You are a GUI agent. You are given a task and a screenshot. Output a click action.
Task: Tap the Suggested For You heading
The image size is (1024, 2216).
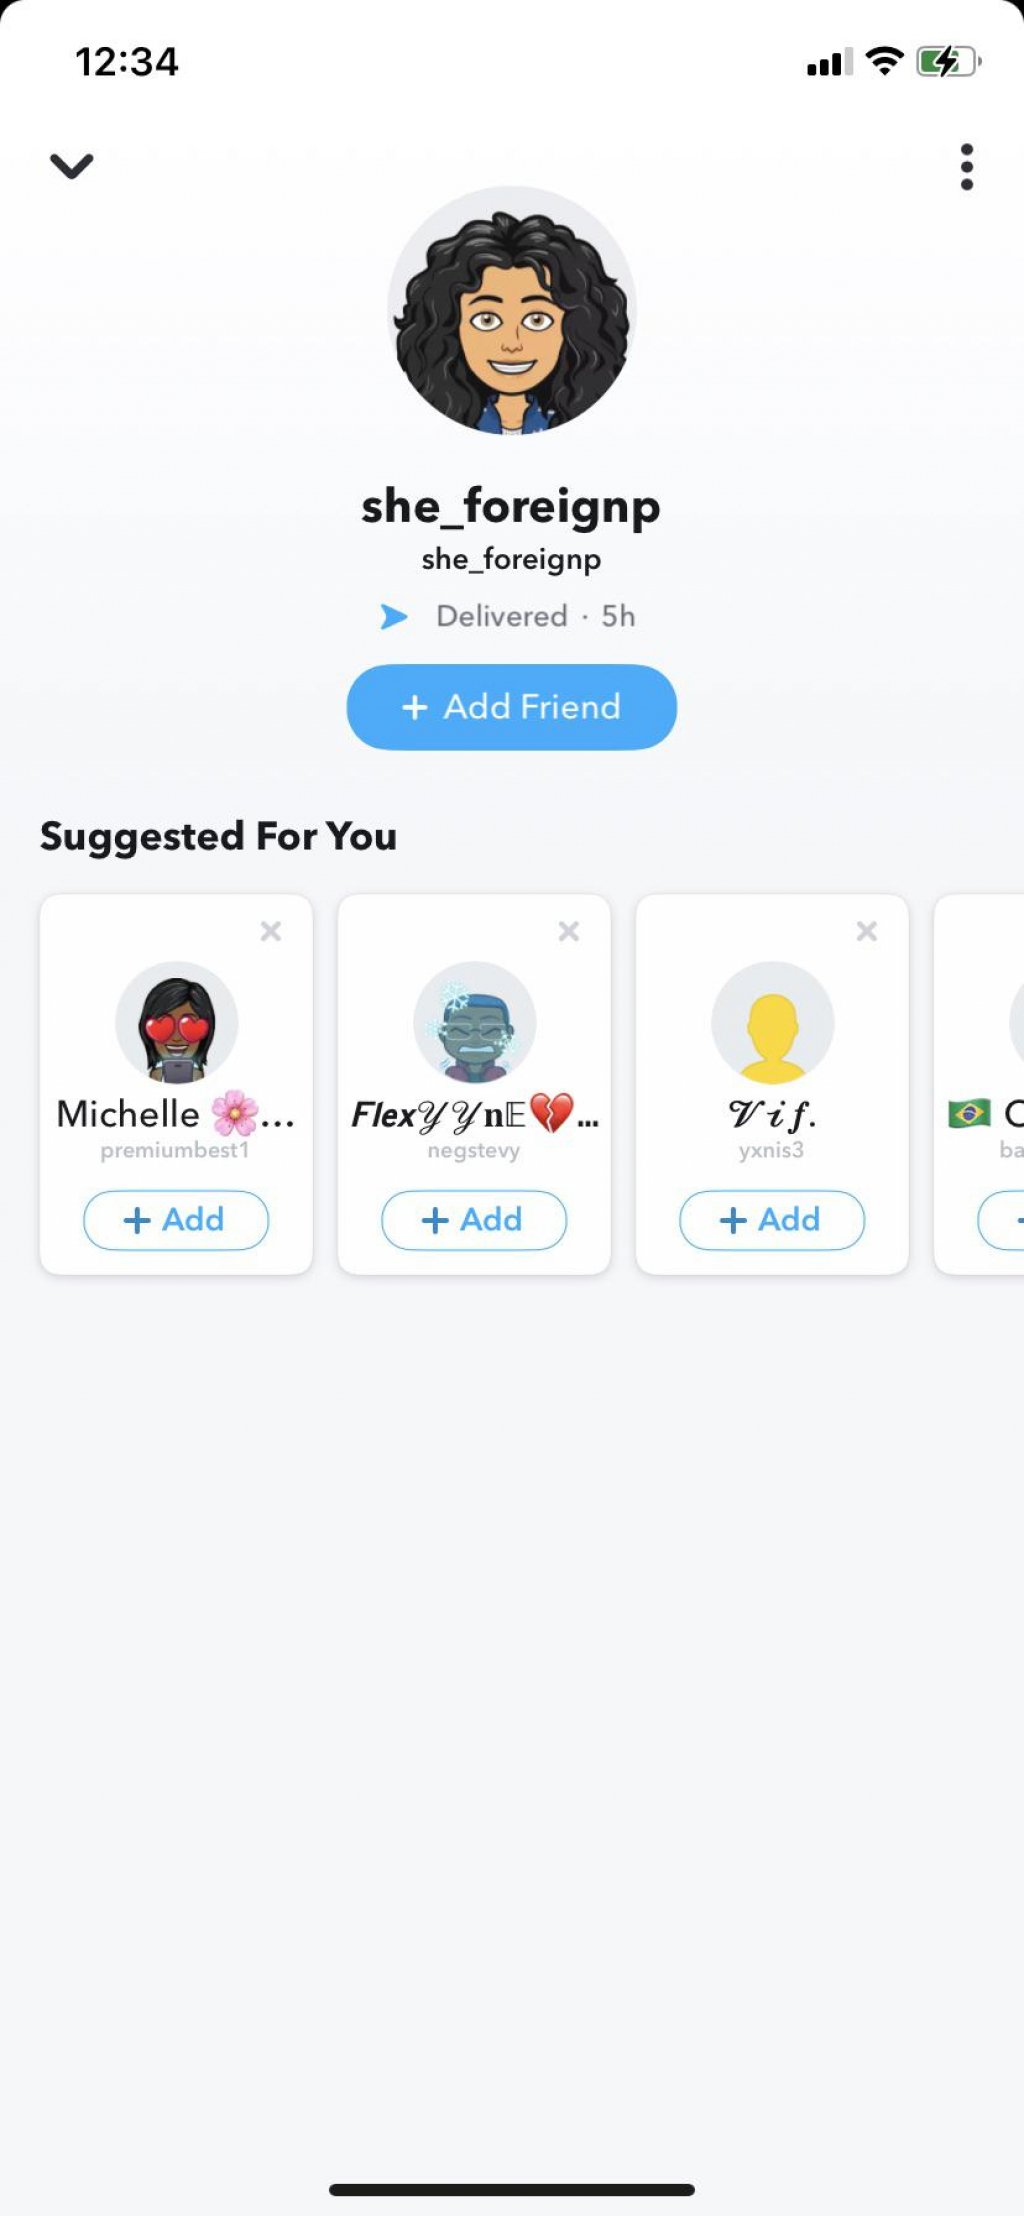tap(218, 836)
